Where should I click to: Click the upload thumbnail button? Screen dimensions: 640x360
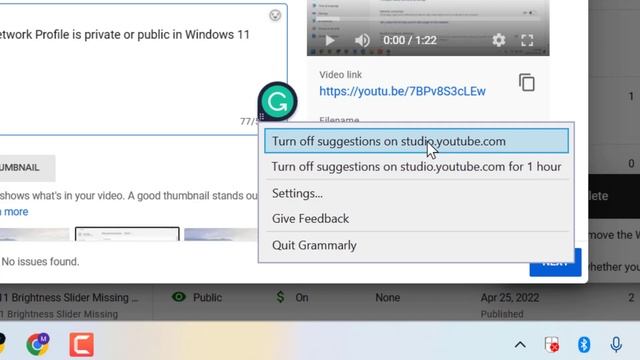pyautogui.click(x=27, y=168)
